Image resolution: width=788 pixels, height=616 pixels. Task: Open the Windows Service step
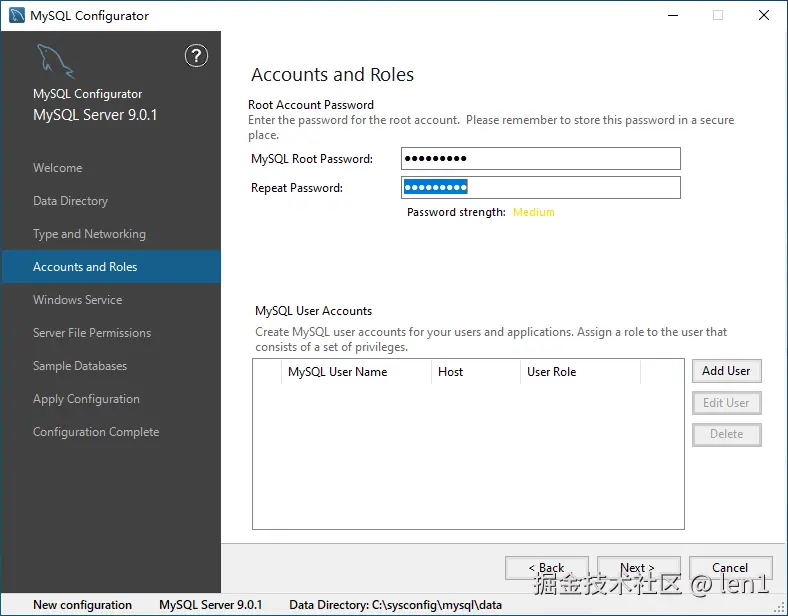77,300
